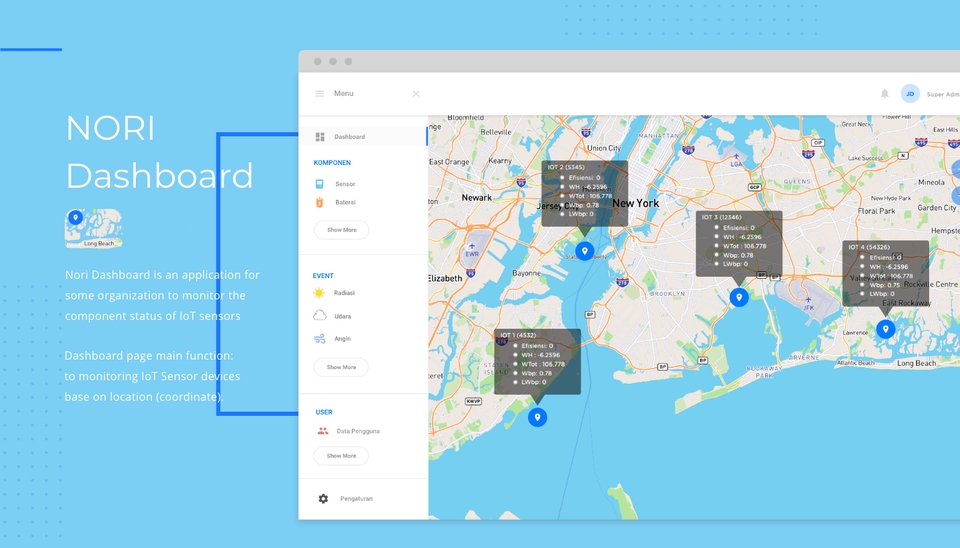Click the IOT 4 (54326) info popup
Screen dimensions: 960x548
pos(885,274)
